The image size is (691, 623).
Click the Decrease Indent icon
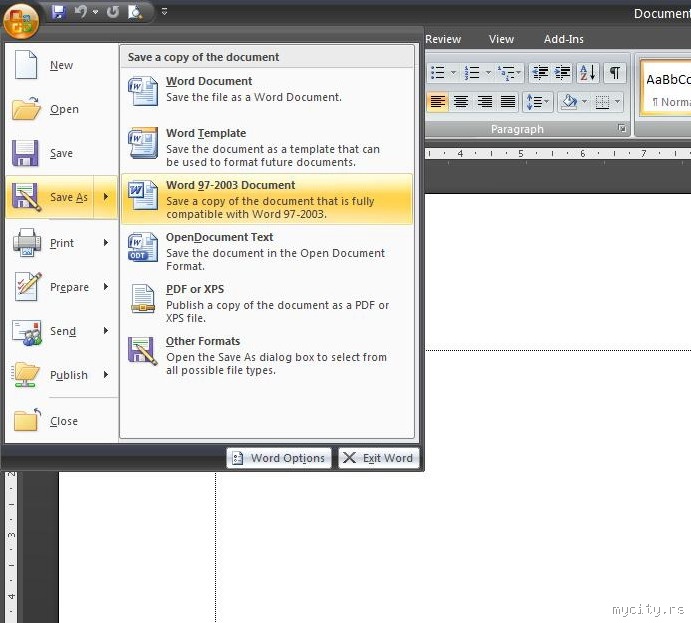coord(540,73)
